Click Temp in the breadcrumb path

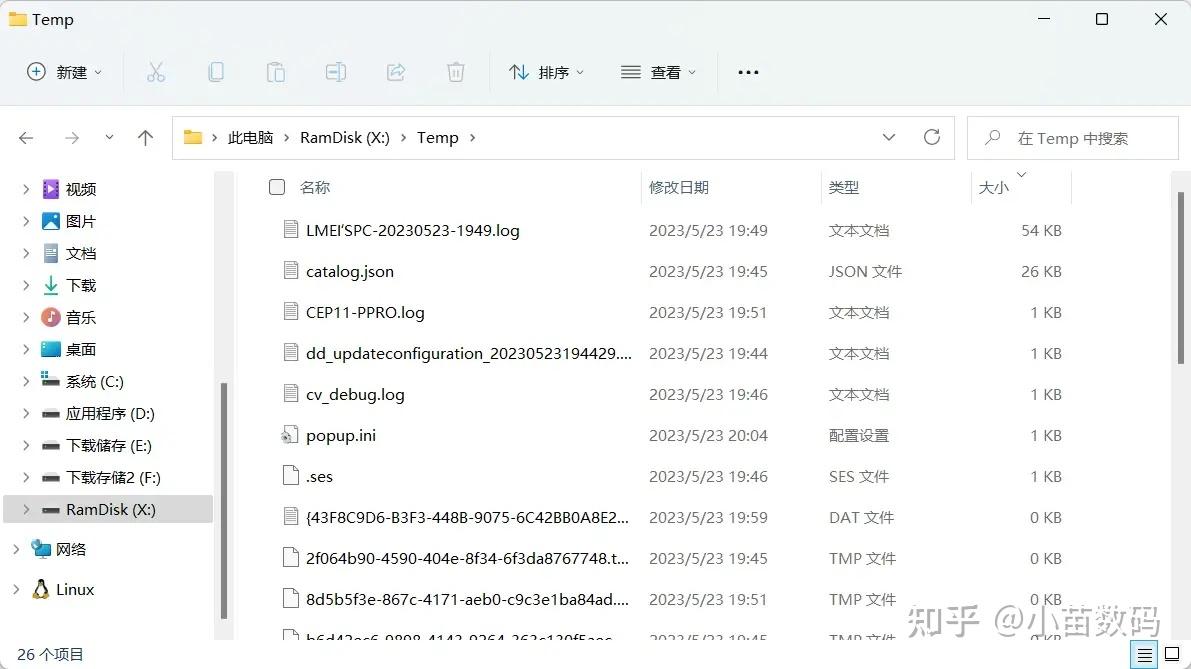click(438, 137)
